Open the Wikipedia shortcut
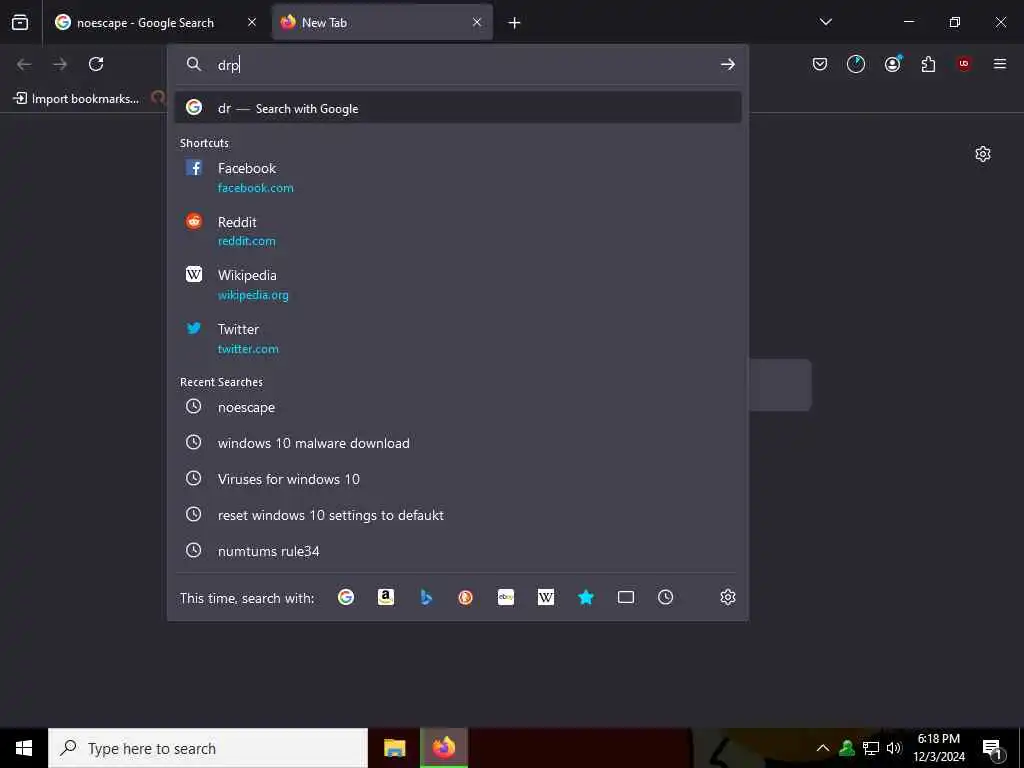The height and width of the screenshot is (768, 1024). tap(458, 285)
